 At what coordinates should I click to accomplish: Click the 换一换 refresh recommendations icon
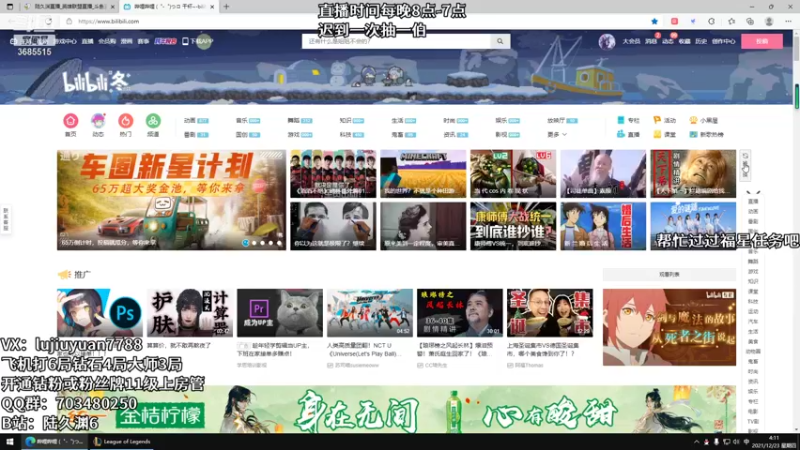click(x=745, y=165)
